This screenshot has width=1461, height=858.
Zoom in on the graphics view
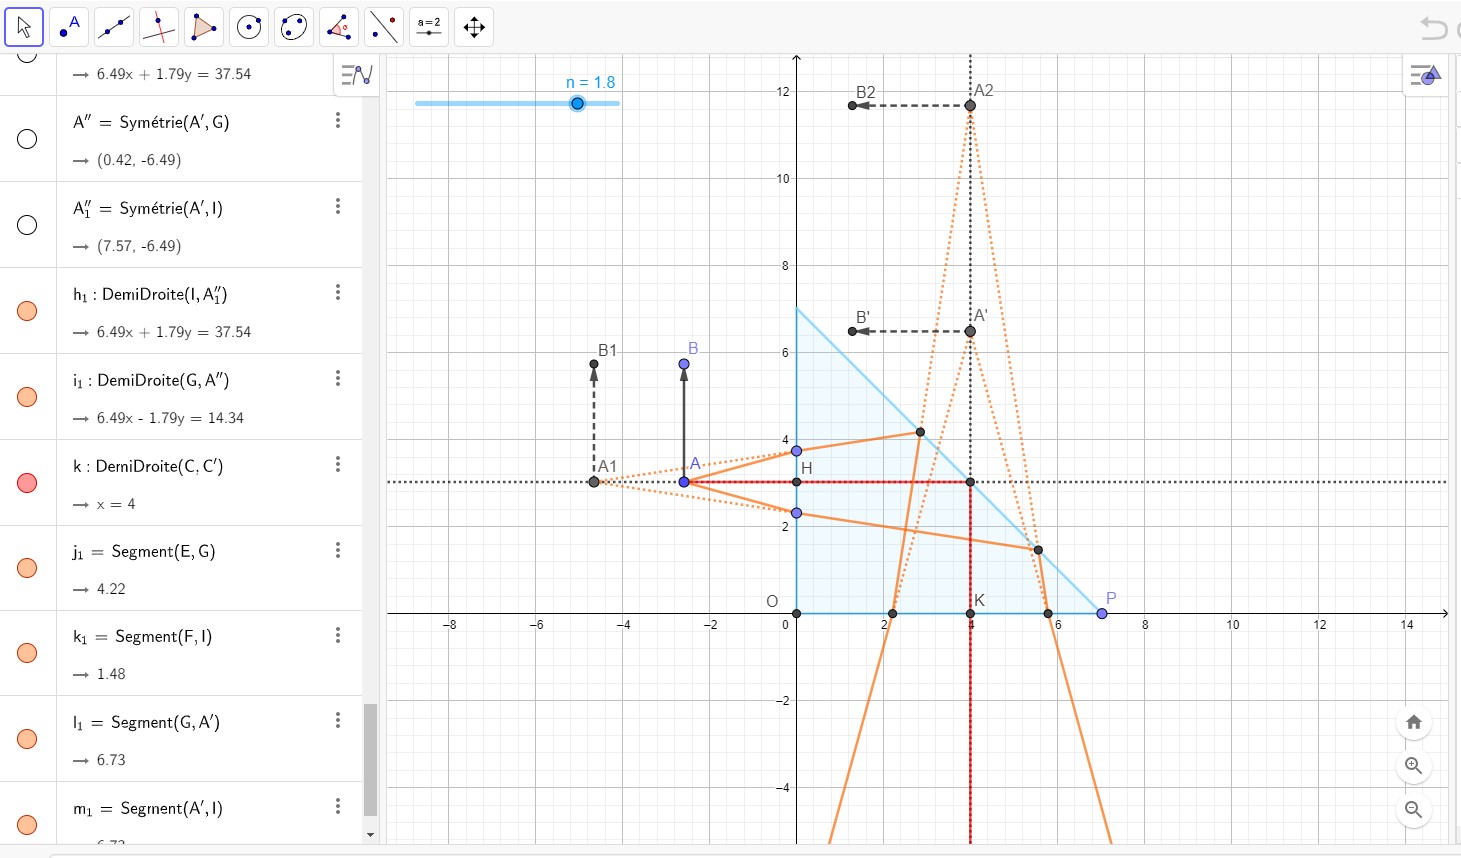pos(1413,766)
